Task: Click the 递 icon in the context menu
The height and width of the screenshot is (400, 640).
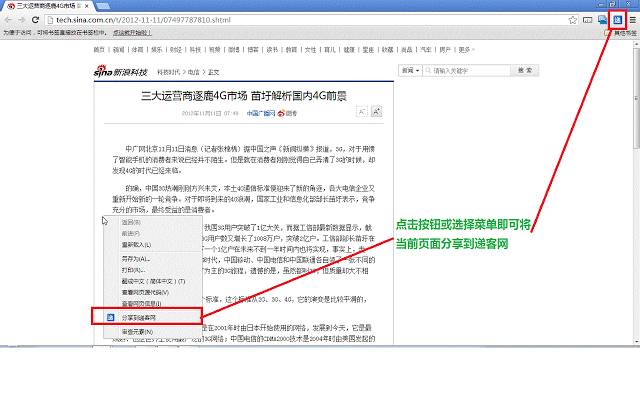Action: pos(111,317)
